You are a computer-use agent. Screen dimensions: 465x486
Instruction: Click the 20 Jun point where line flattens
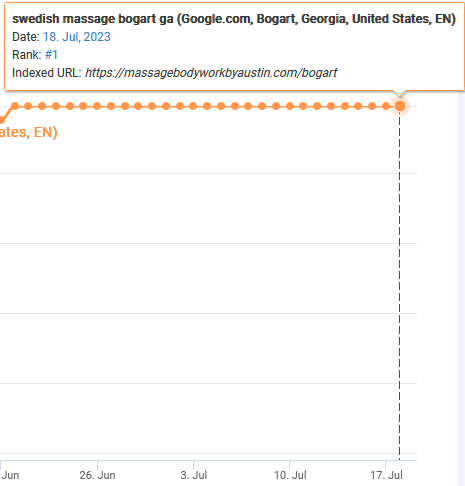[15, 106]
